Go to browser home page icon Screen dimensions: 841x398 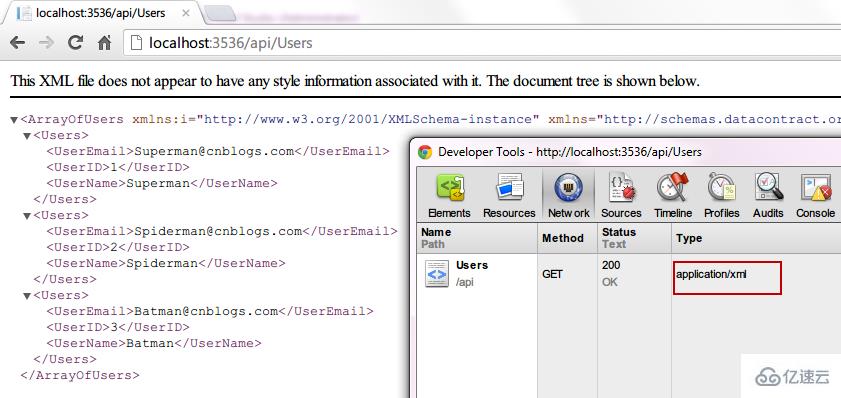(x=105, y=42)
